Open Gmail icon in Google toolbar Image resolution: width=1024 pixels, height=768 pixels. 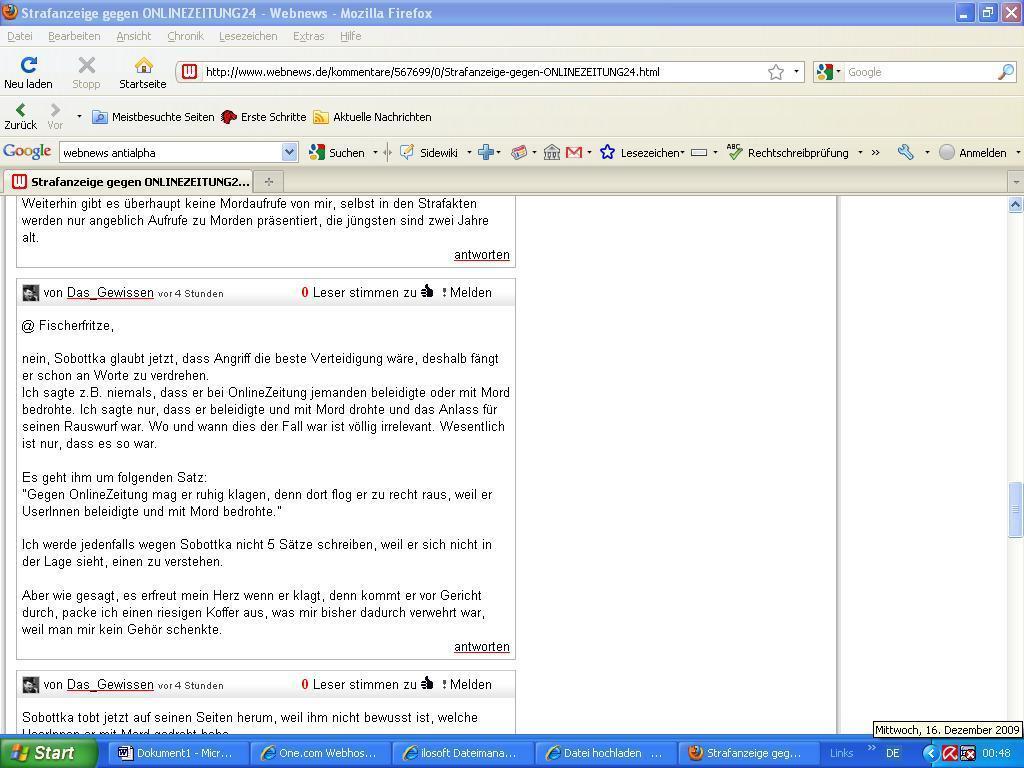[574, 152]
